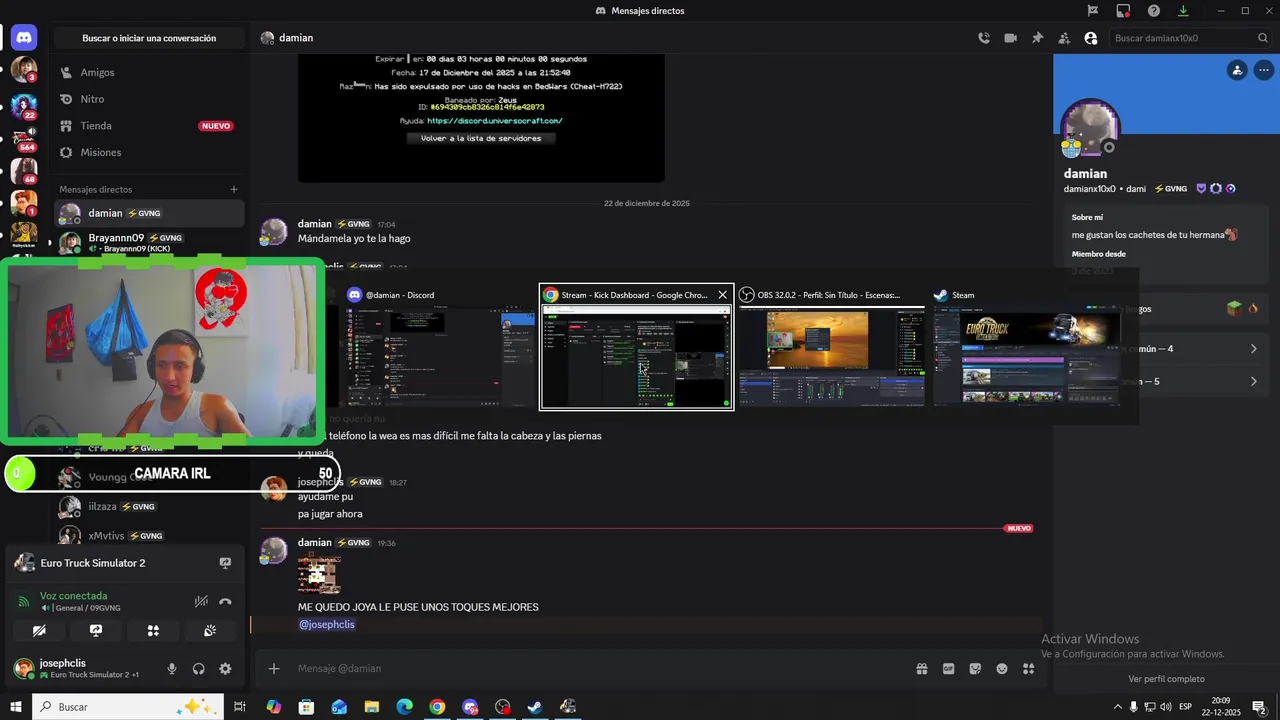Viewport: 1280px width, 720px height.
Task: Open Steam from the taskbar
Action: tap(535, 707)
